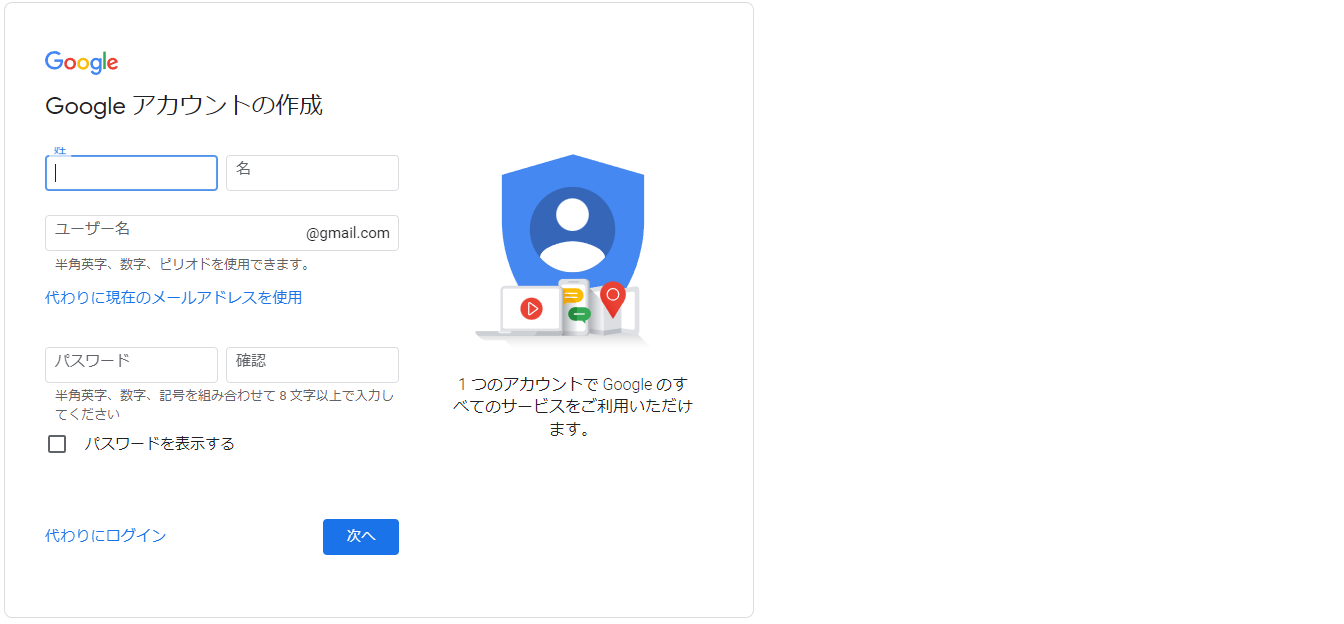This screenshot has width=1344, height=624.
Task: Open the 代わりにログイン link
Action: (106, 536)
